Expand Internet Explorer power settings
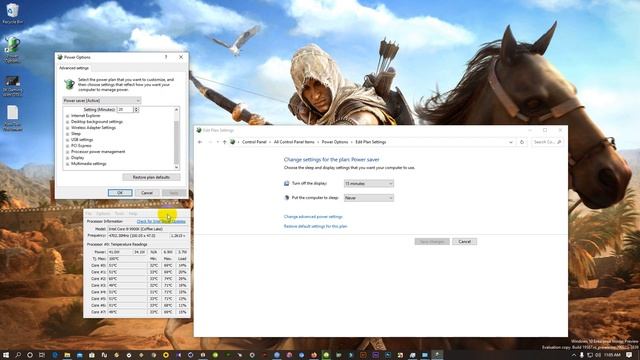Screen dimensions: 640x360 point(68,116)
